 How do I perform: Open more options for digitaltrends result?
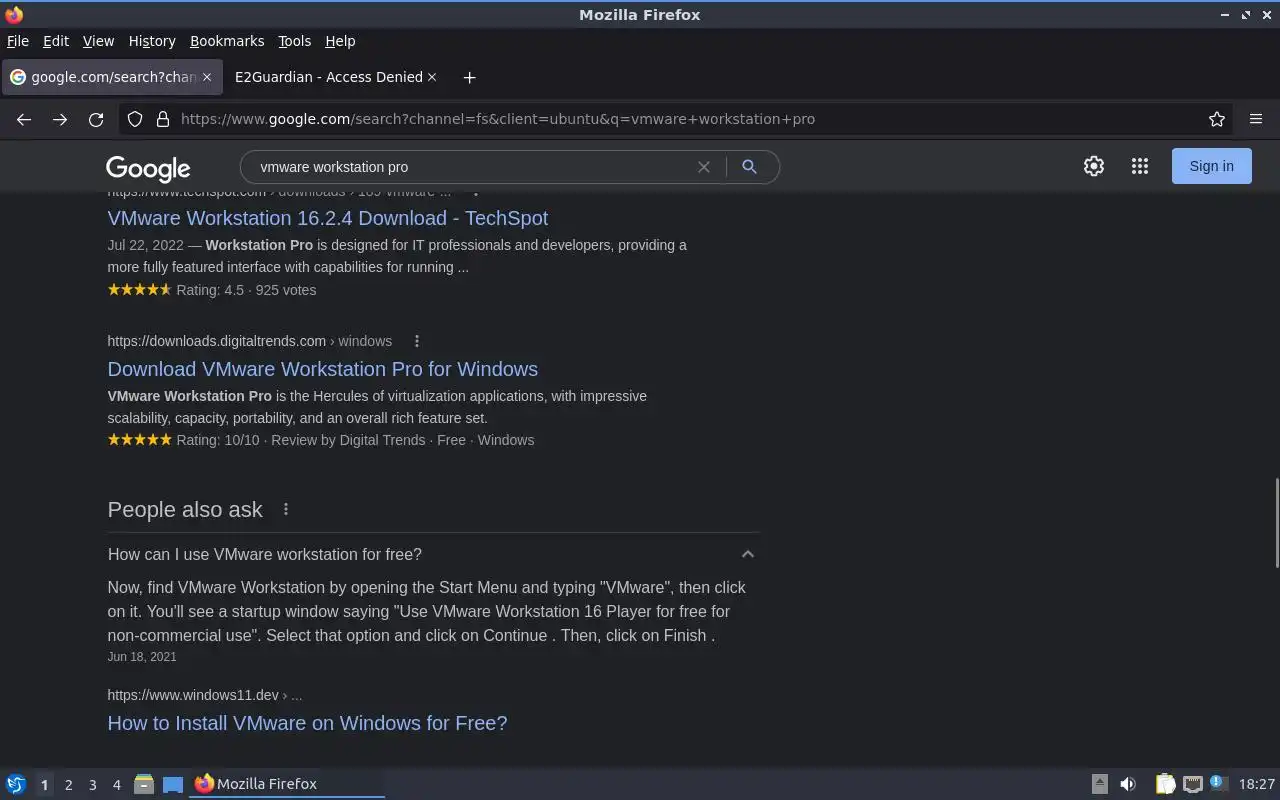417,341
